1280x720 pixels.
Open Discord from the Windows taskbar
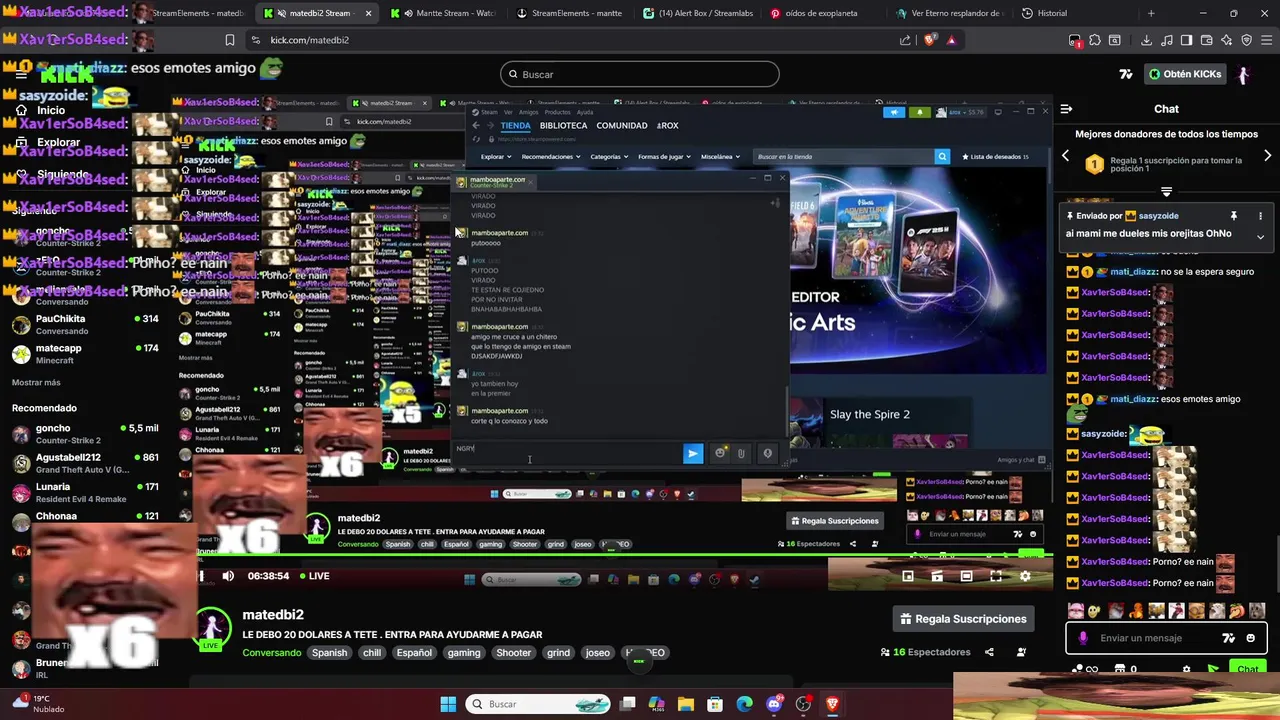[775, 704]
